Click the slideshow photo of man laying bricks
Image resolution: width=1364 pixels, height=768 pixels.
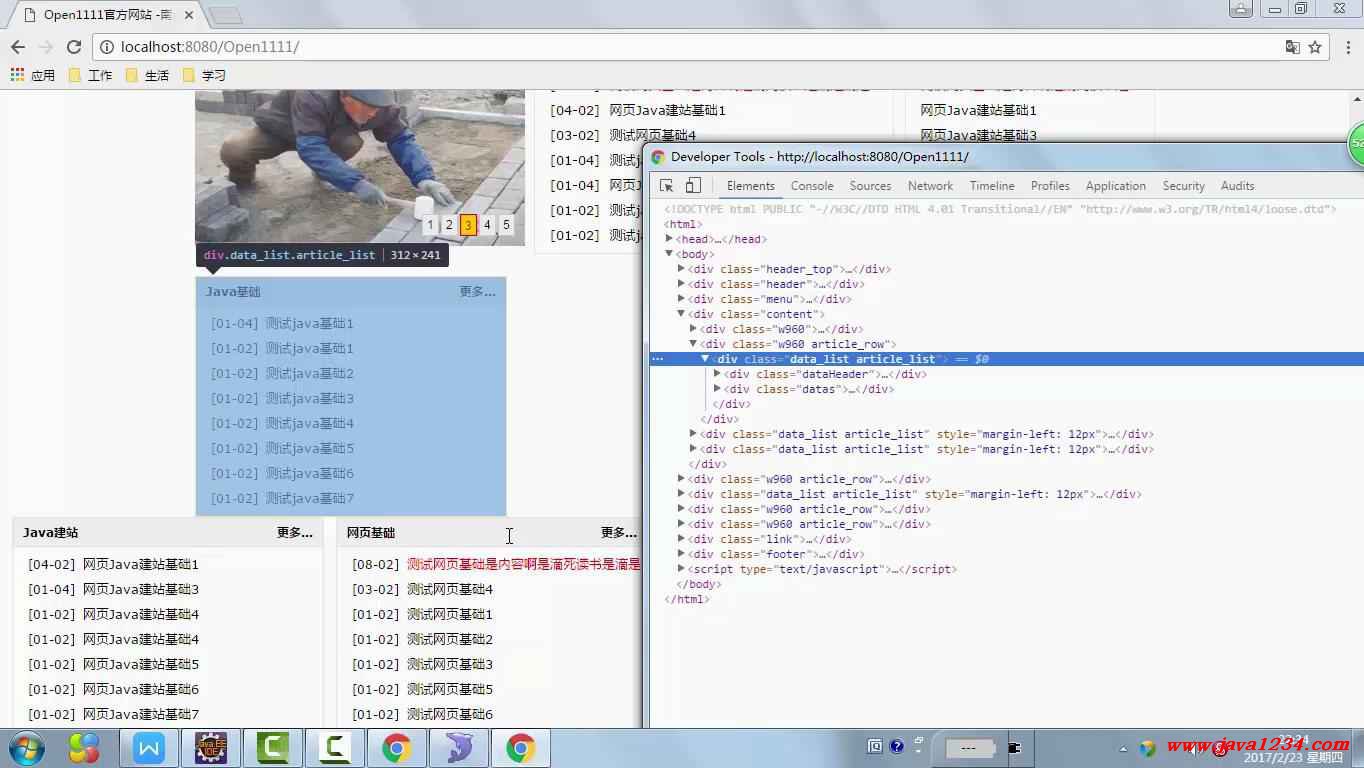click(360, 166)
